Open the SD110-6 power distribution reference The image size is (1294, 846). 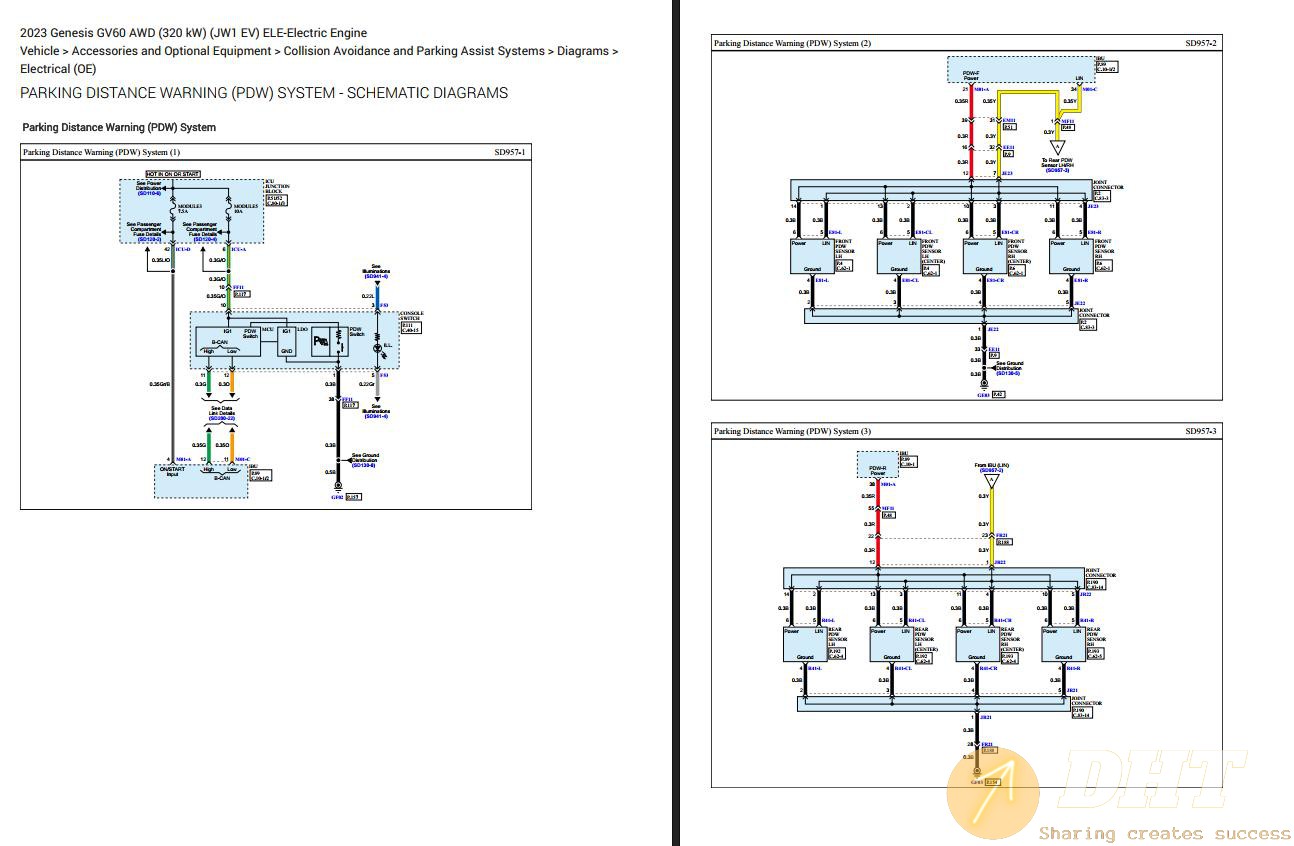point(150,193)
